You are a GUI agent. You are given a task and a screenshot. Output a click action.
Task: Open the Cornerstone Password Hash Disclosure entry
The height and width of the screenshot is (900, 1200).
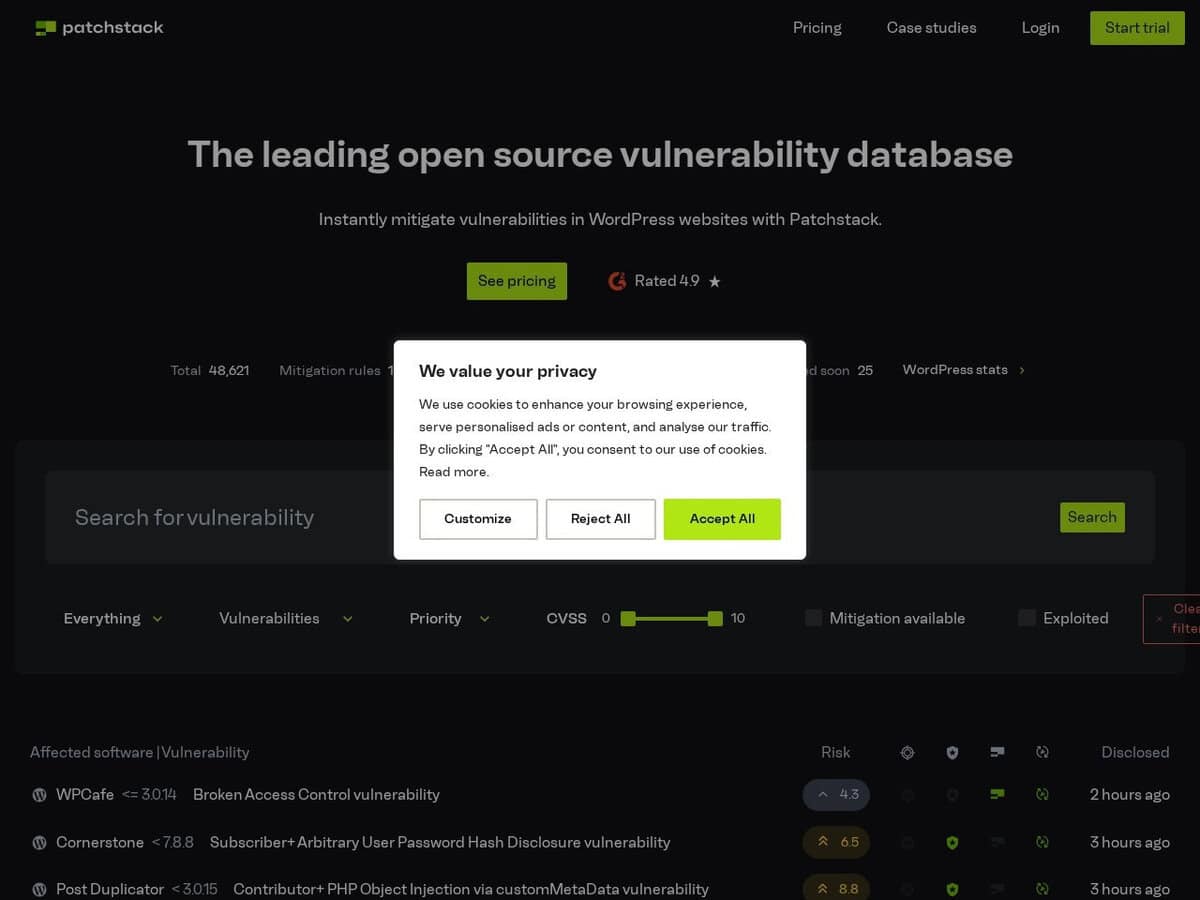tap(440, 843)
